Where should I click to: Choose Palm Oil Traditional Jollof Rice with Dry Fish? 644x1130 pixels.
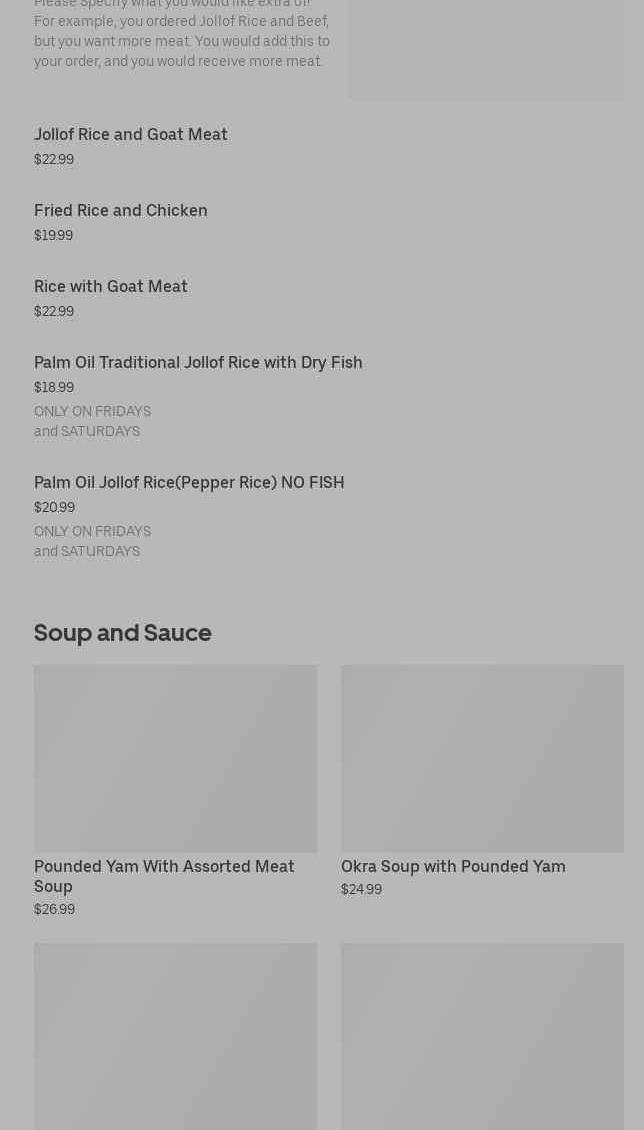(198, 363)
